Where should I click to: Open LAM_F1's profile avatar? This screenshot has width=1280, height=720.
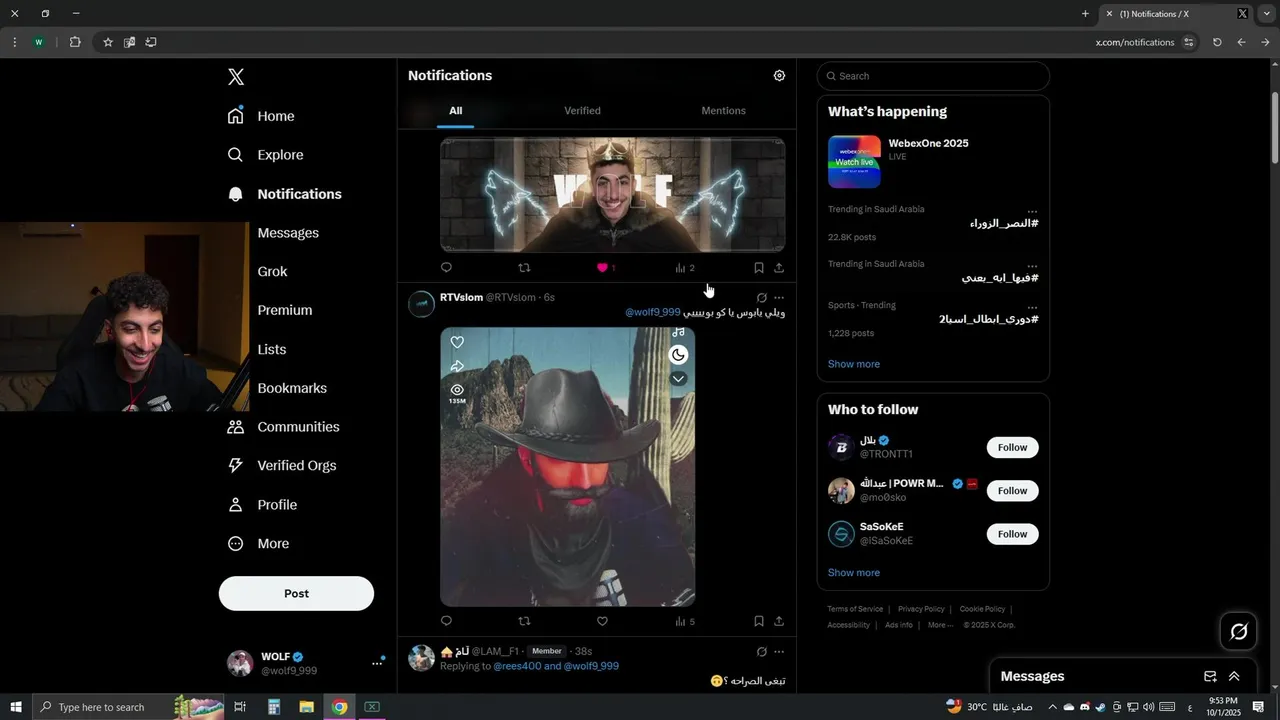tap(422, 658)
